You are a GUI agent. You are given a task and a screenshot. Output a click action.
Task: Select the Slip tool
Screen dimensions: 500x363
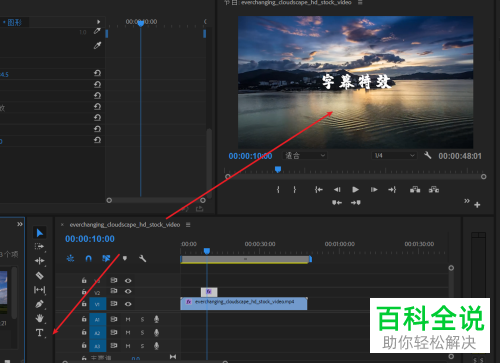[x=39, y=290]
